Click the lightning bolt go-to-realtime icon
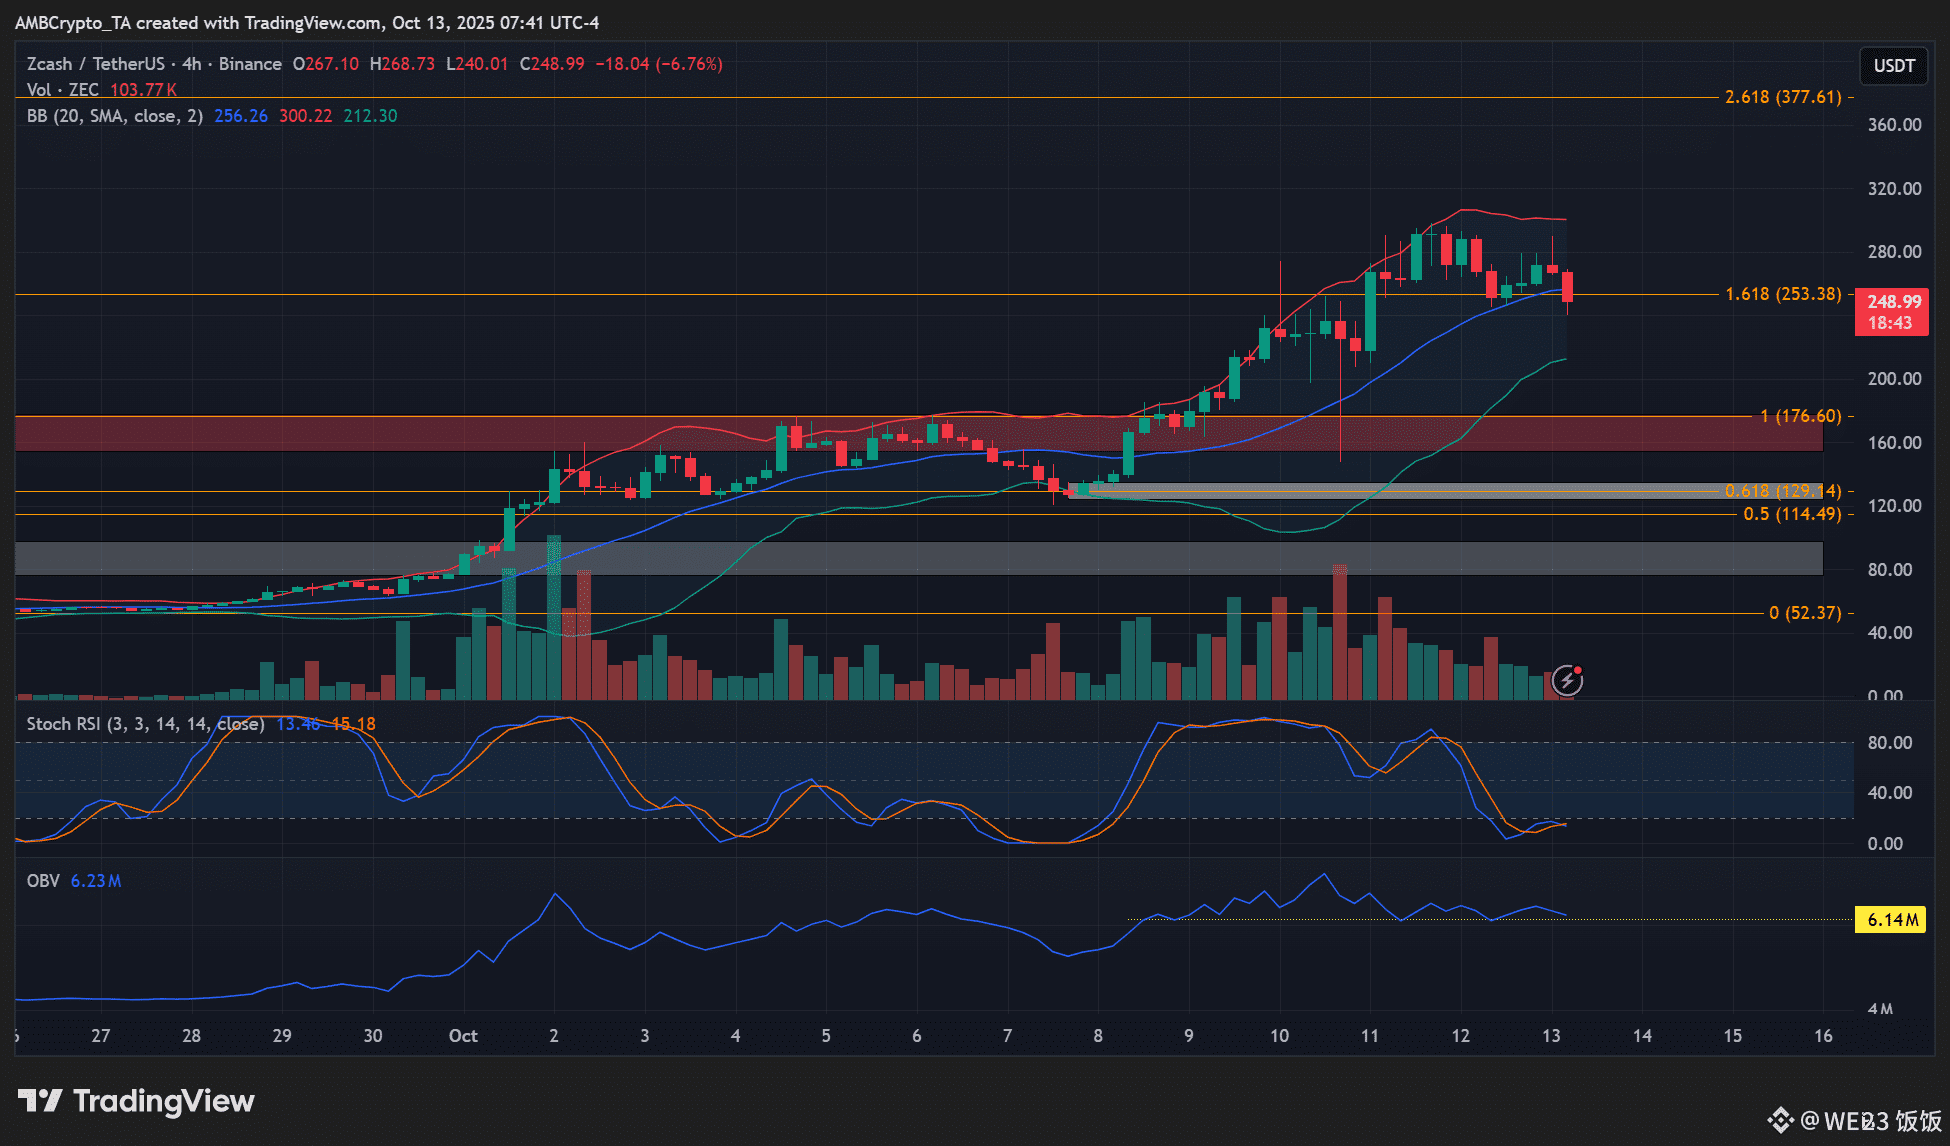This screenshot has width=1950, height=1146. tap(1566, 681)
